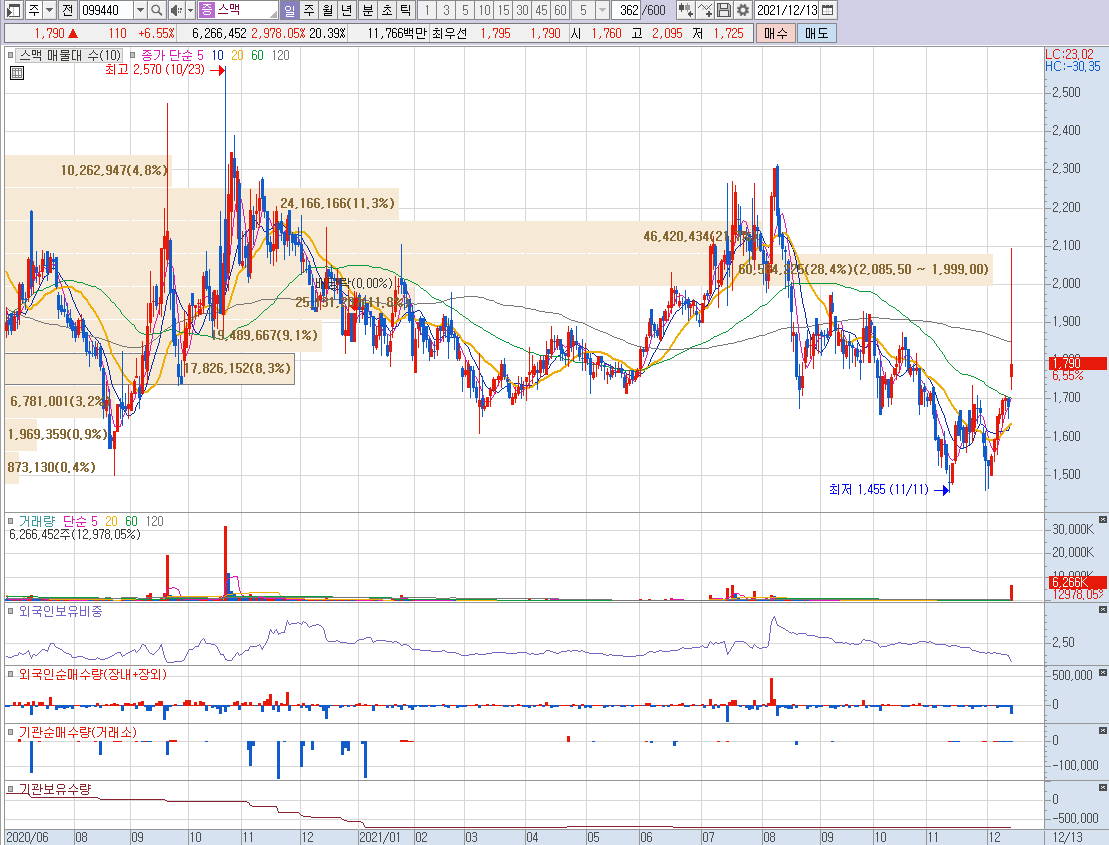Click the 거래량 volume panel label

point(37,521)
